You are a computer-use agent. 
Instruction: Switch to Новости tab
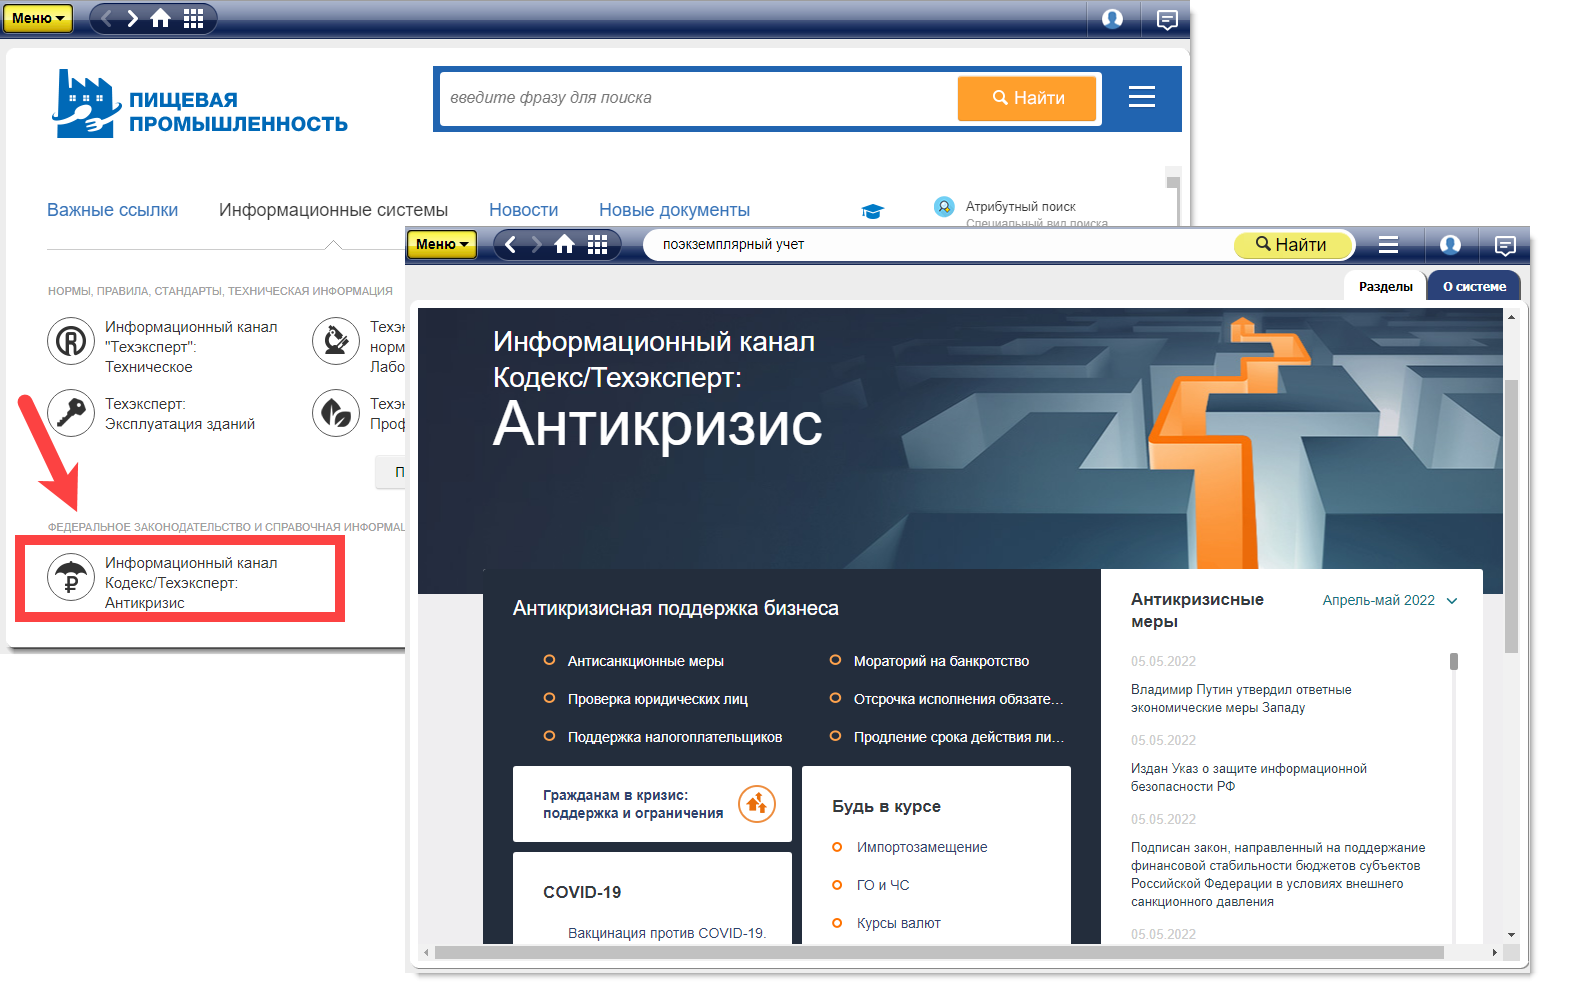(523, 210)
